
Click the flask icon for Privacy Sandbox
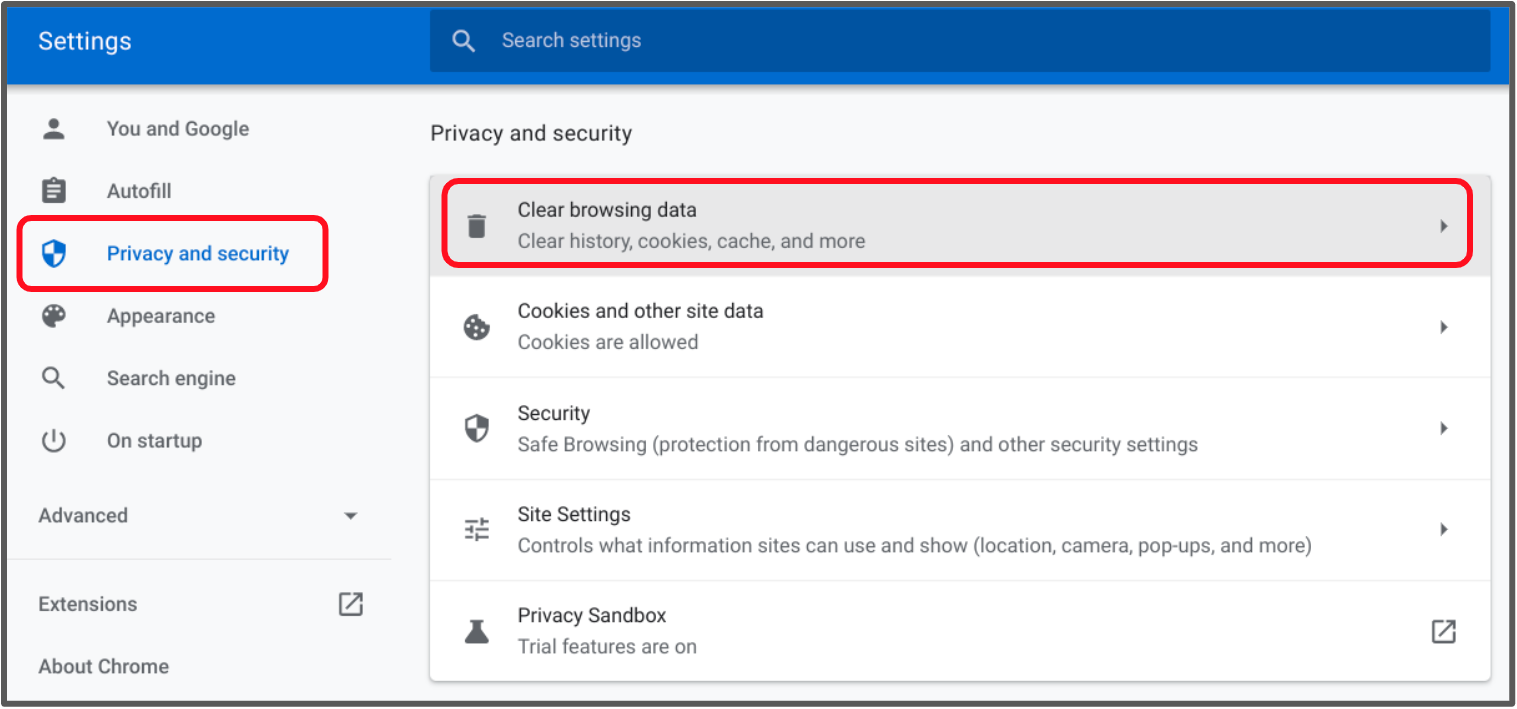477,631
